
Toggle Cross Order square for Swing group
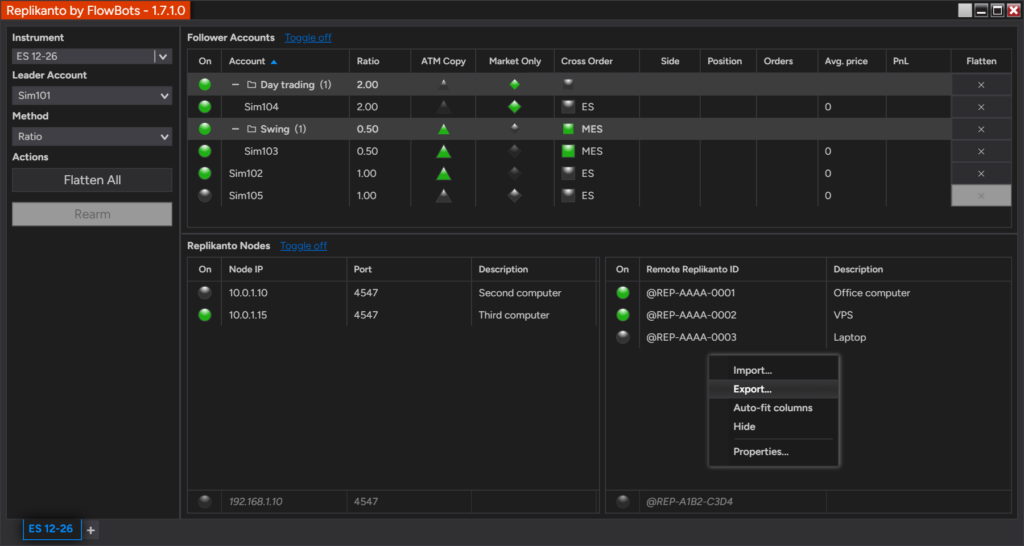[568, 129]
